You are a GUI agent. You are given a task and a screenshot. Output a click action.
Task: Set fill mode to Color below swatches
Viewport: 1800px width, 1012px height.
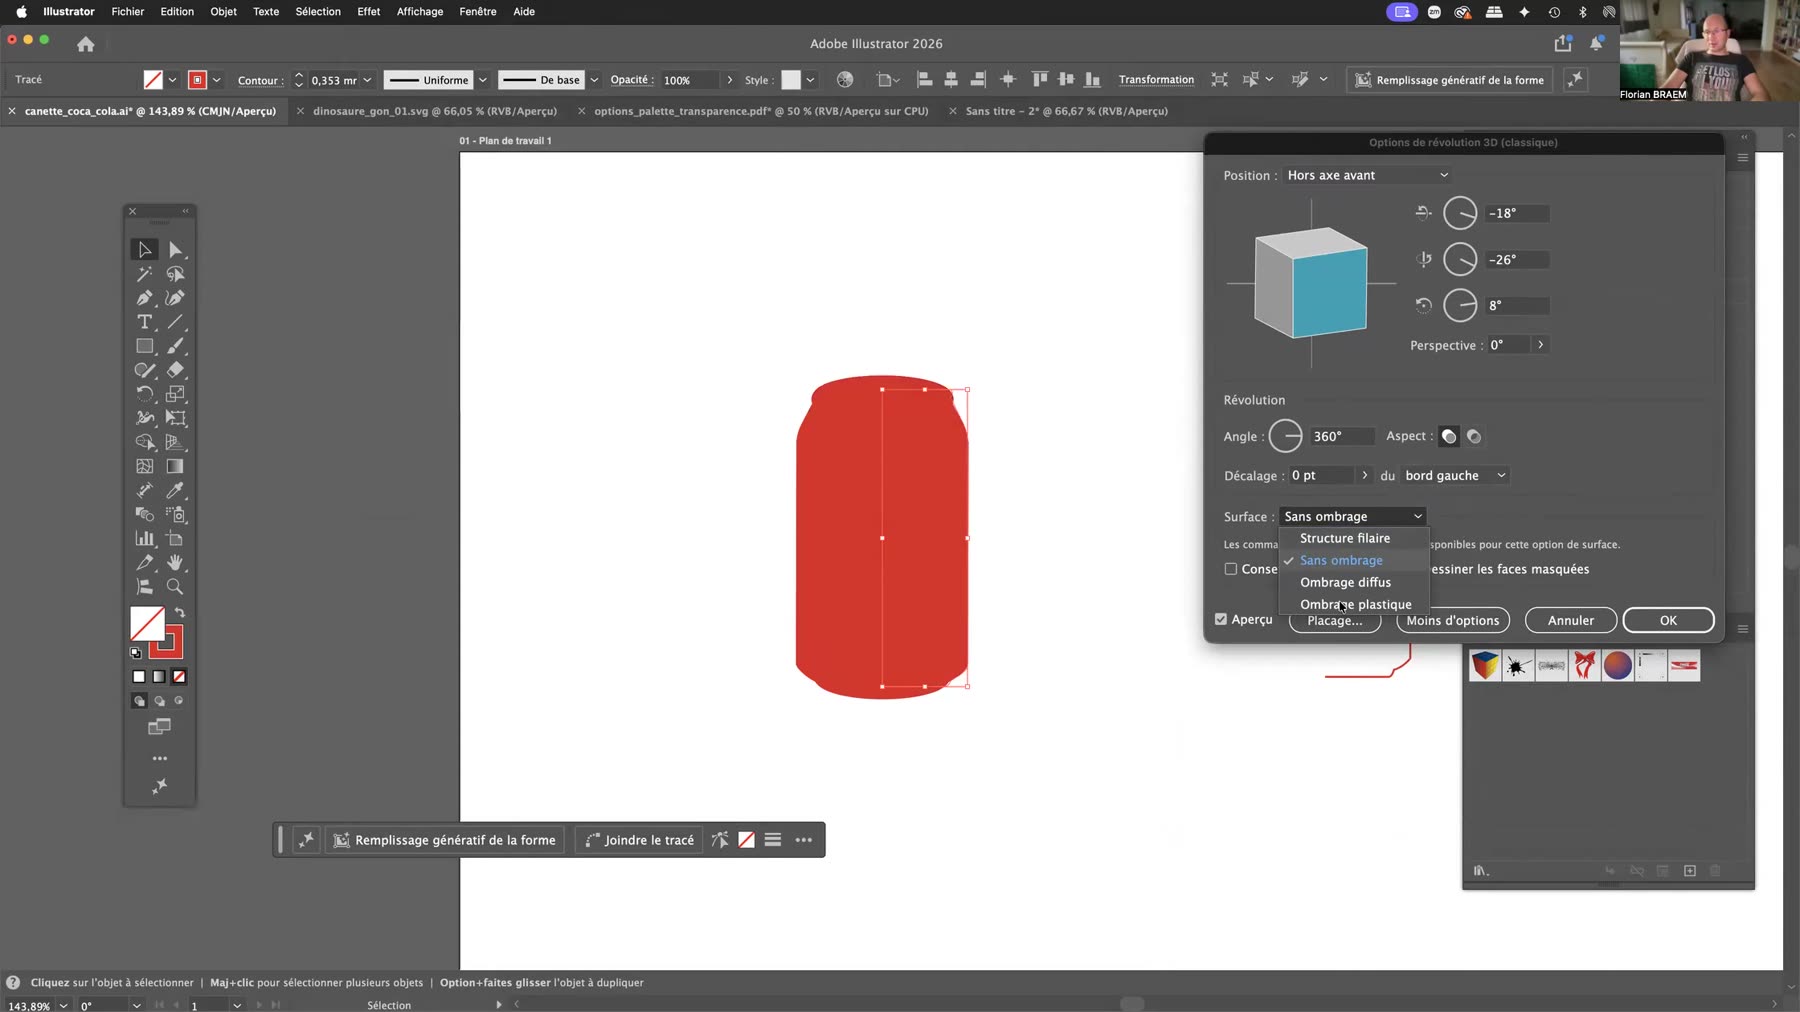point(139,677)
